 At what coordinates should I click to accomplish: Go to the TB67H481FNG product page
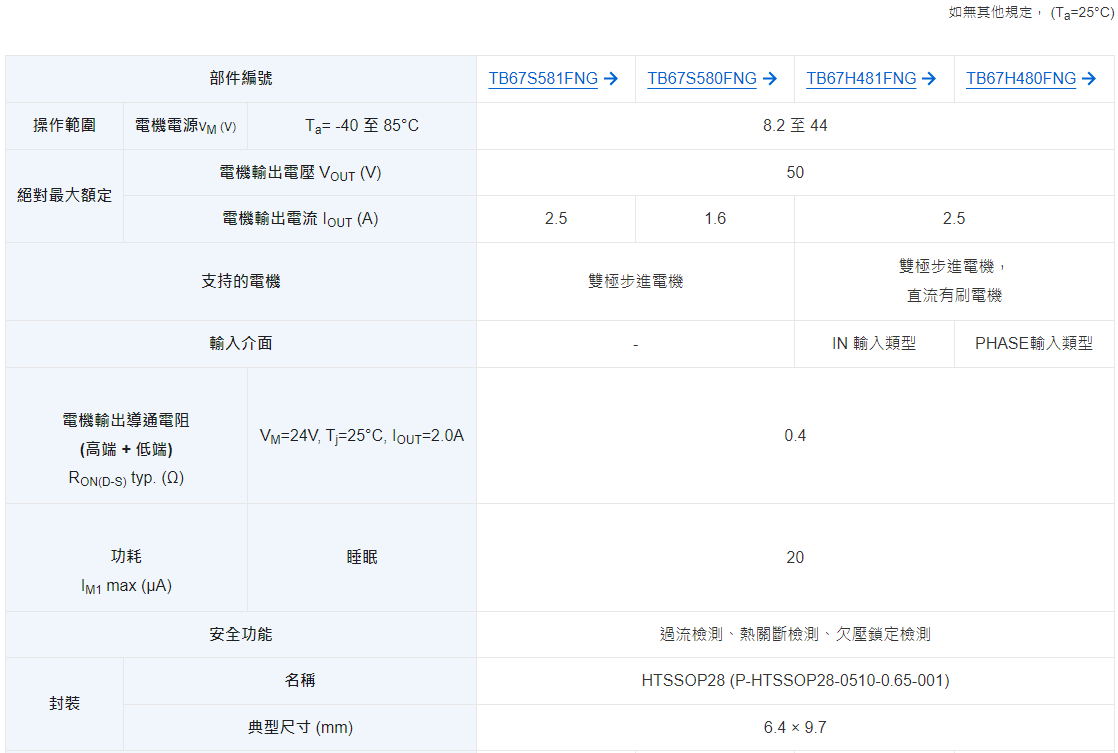pos(861,79)
